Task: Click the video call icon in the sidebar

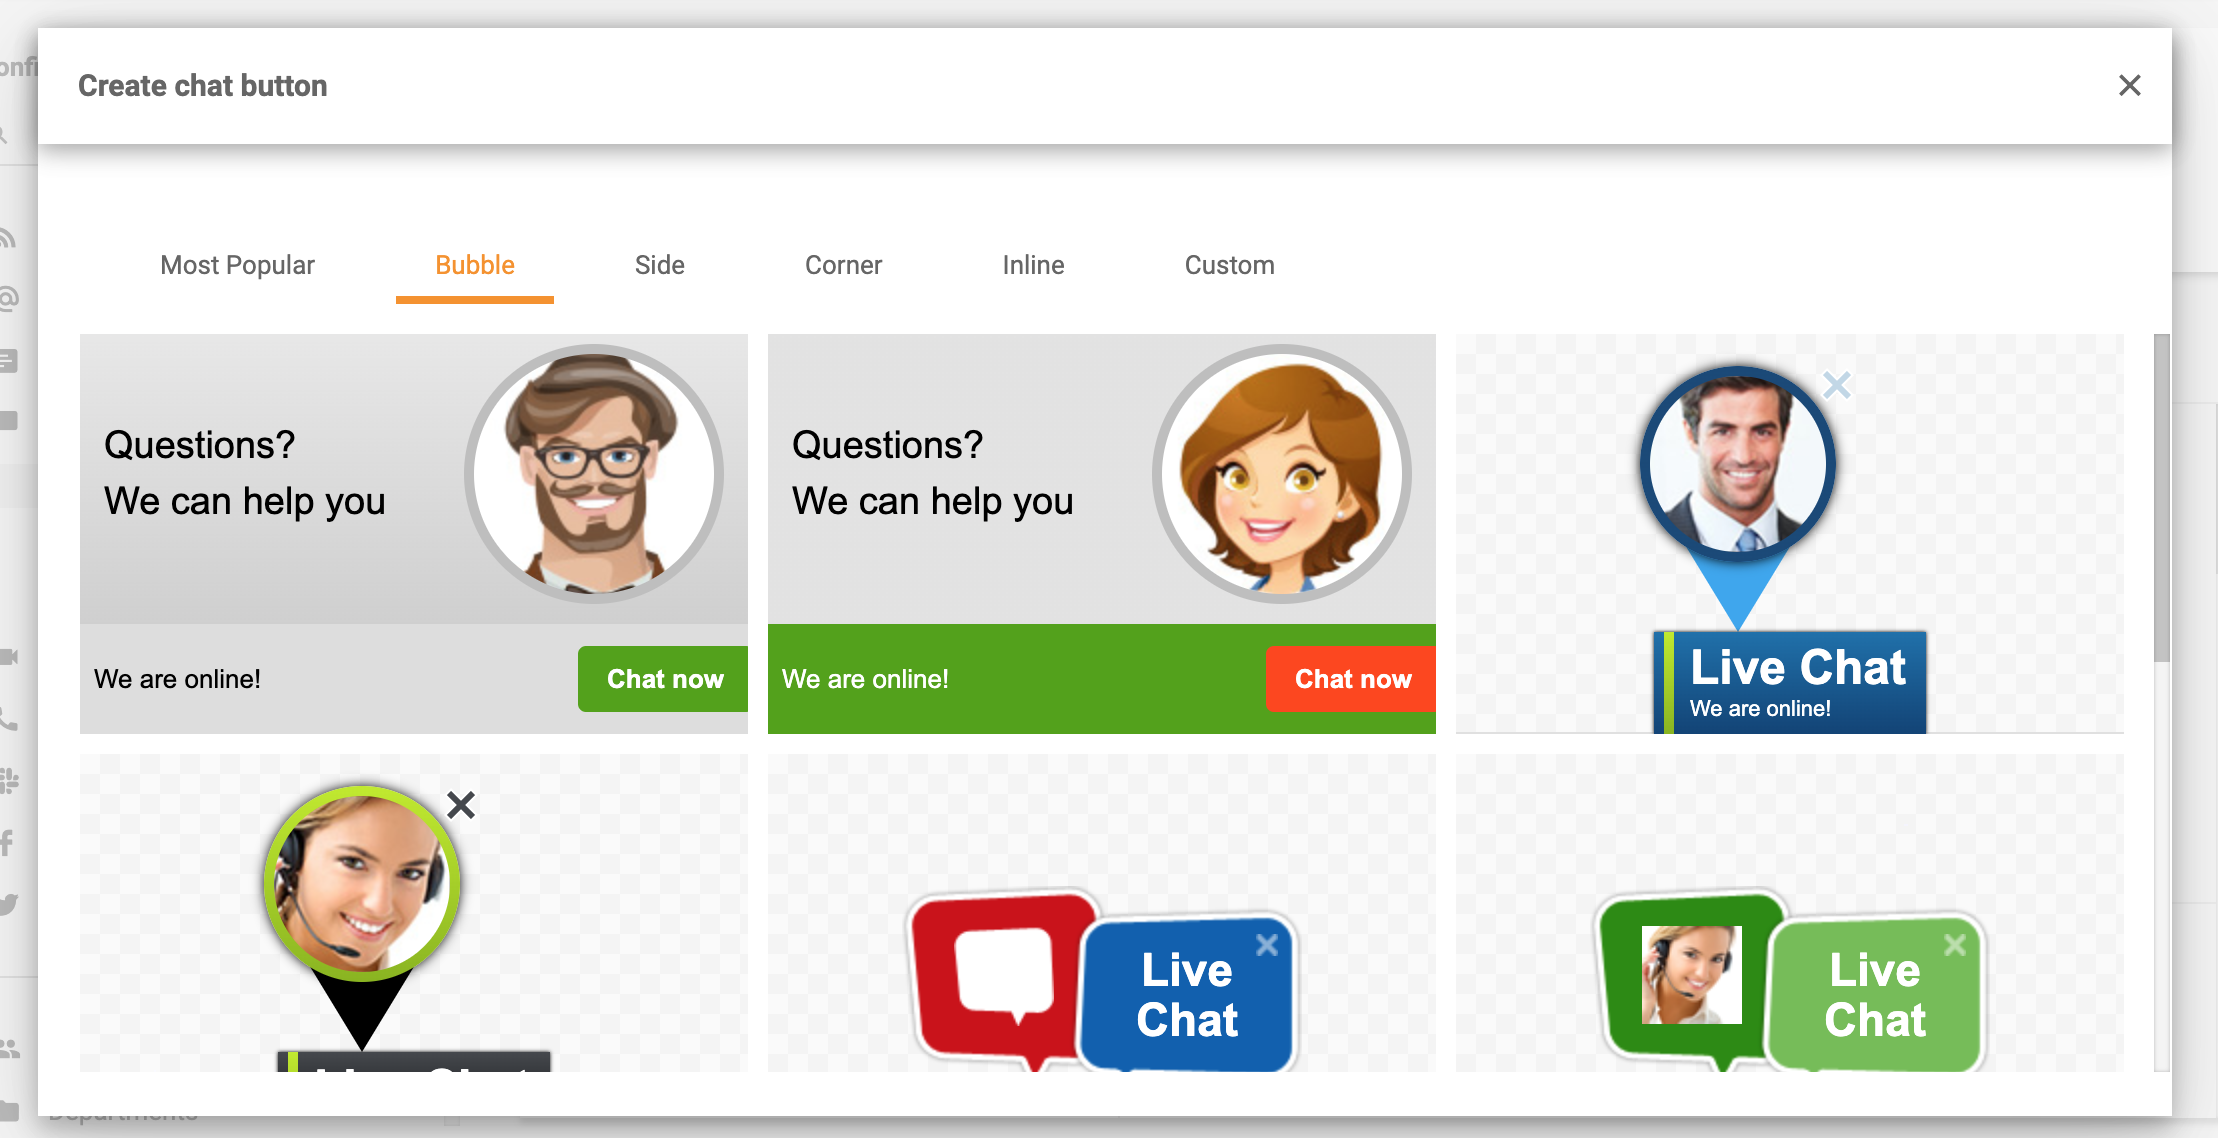Action: click(10, 656)
